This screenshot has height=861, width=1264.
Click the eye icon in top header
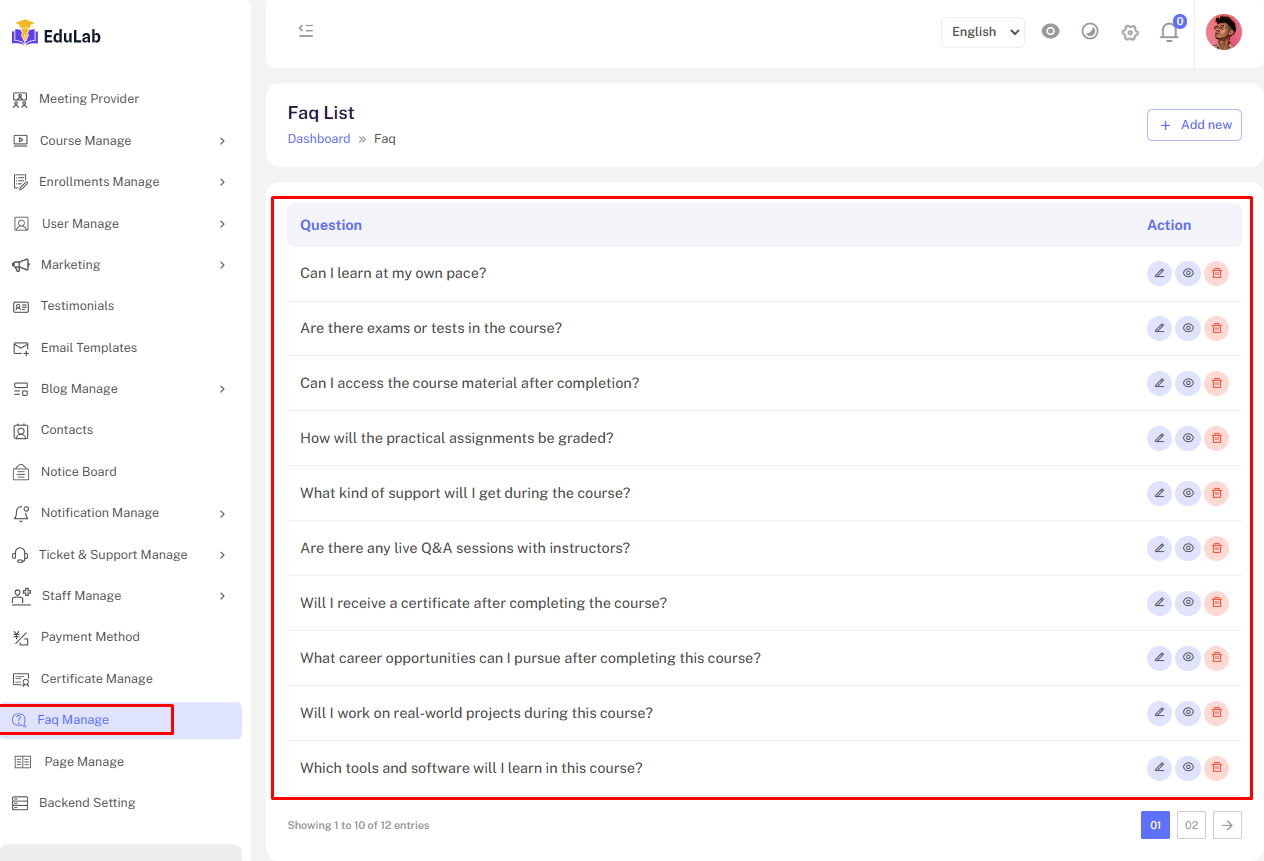click(1050, 32)
